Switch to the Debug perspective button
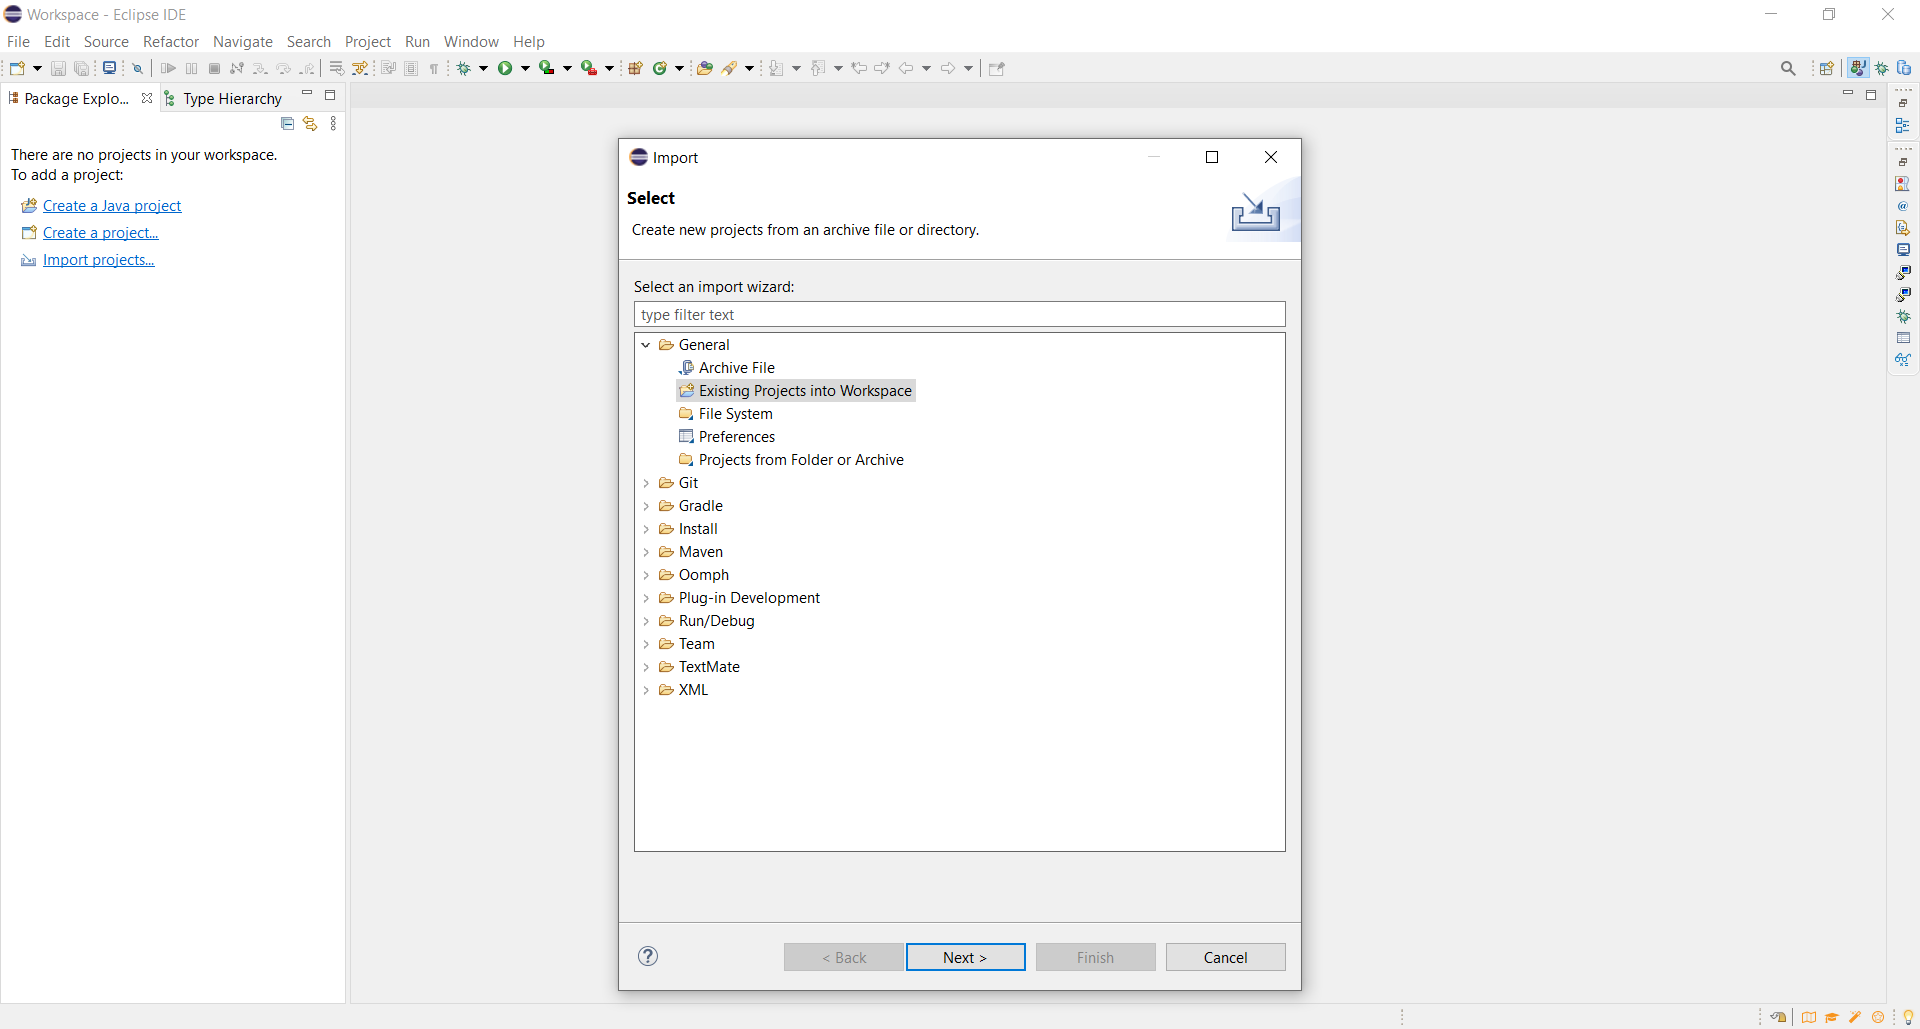Image resolution: width=1920 pixels, height=1029 pixels. point(1882,68)
